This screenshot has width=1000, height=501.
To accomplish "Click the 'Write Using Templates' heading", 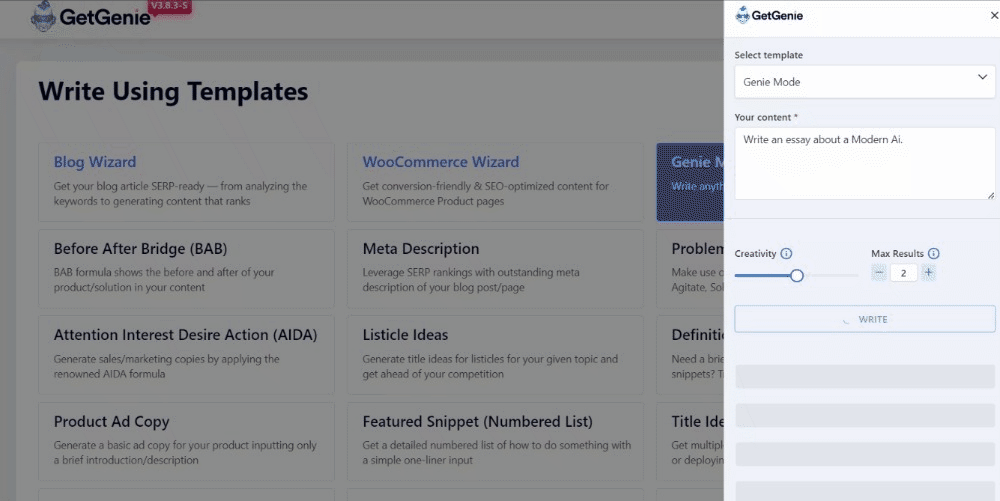I will (173, 91).
